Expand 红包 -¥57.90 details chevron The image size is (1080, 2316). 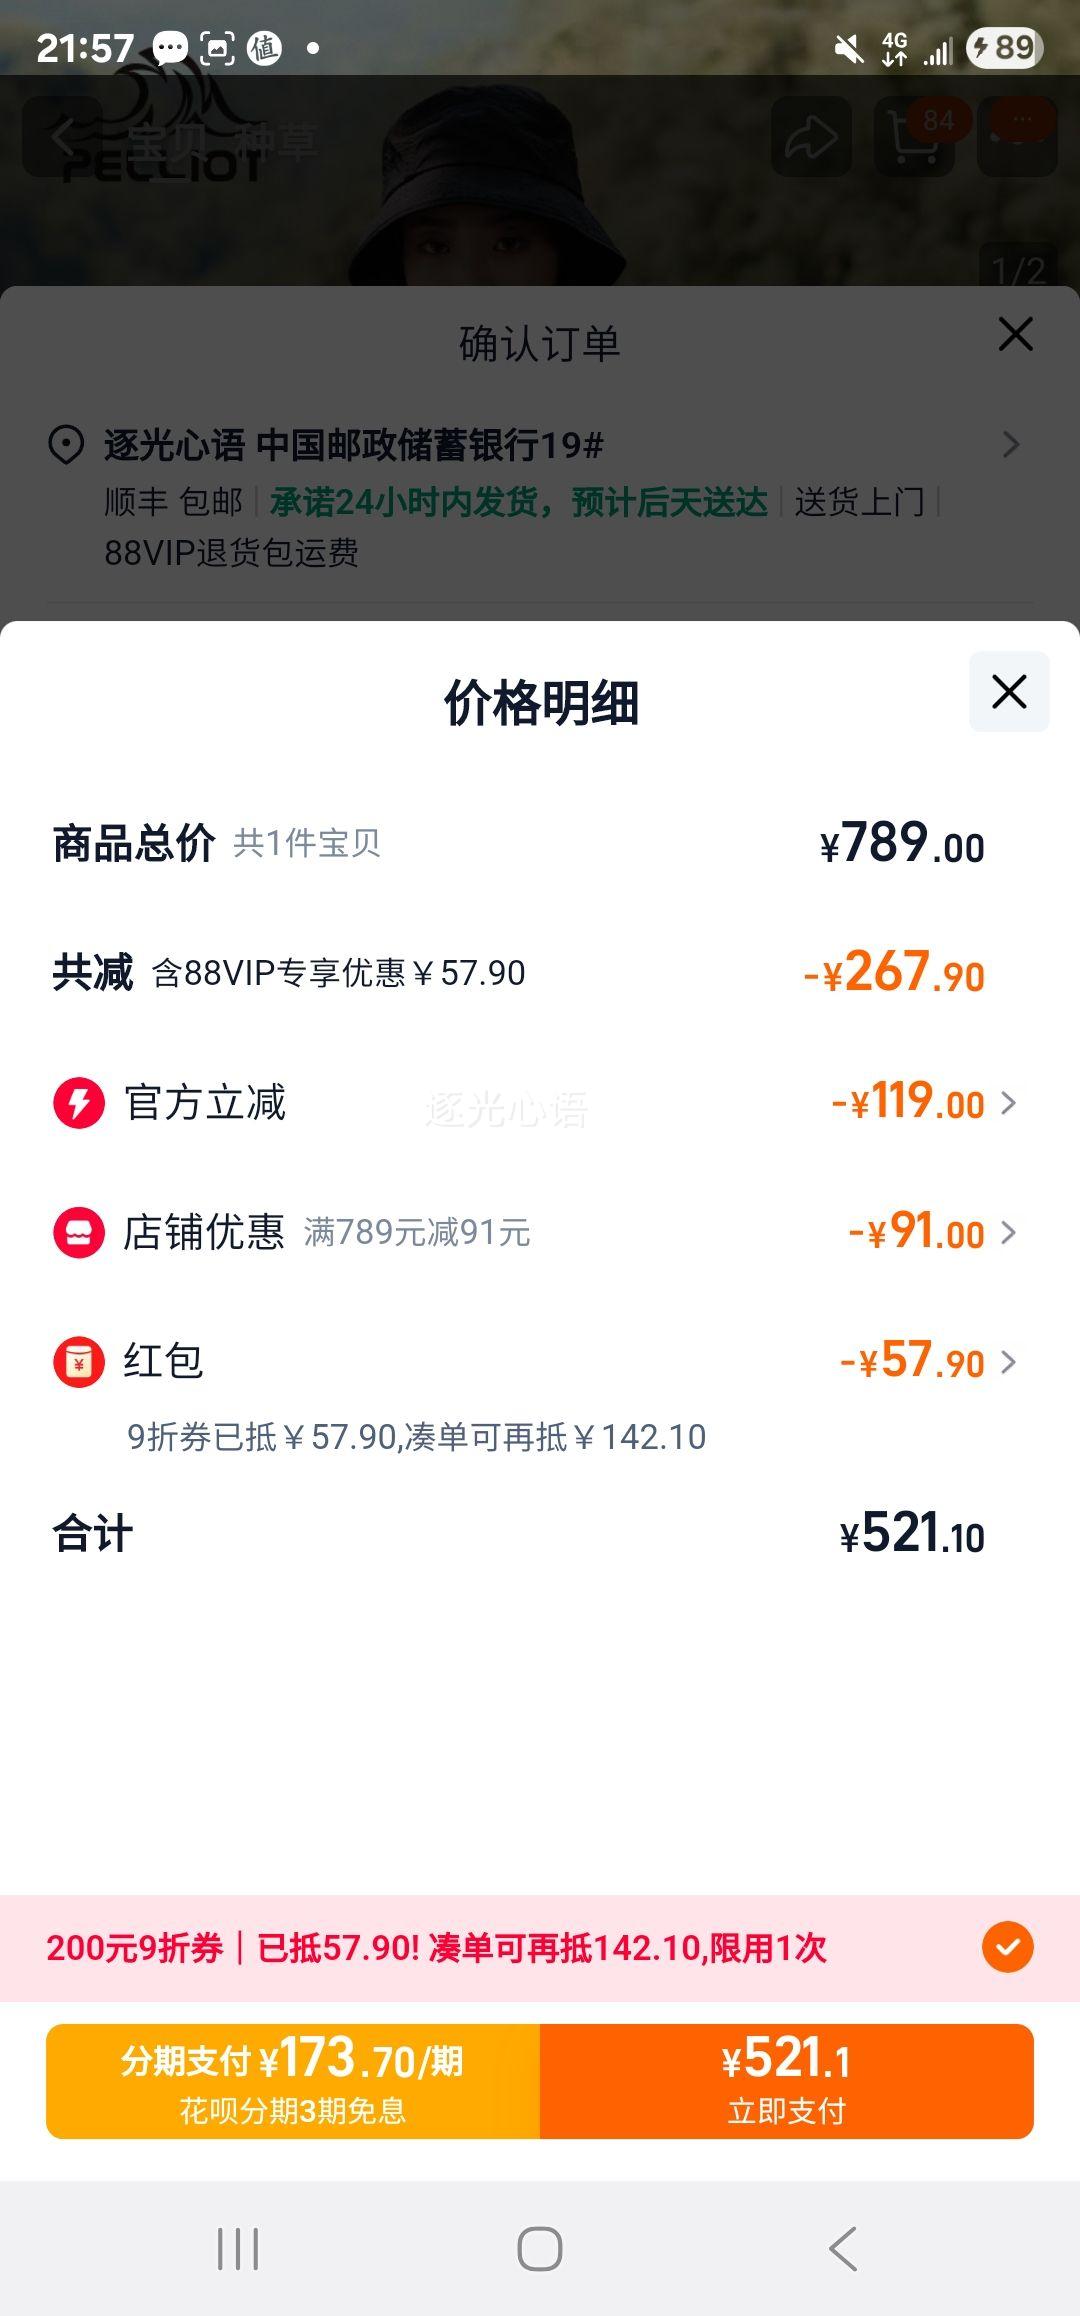(x=1008, y=1362)
